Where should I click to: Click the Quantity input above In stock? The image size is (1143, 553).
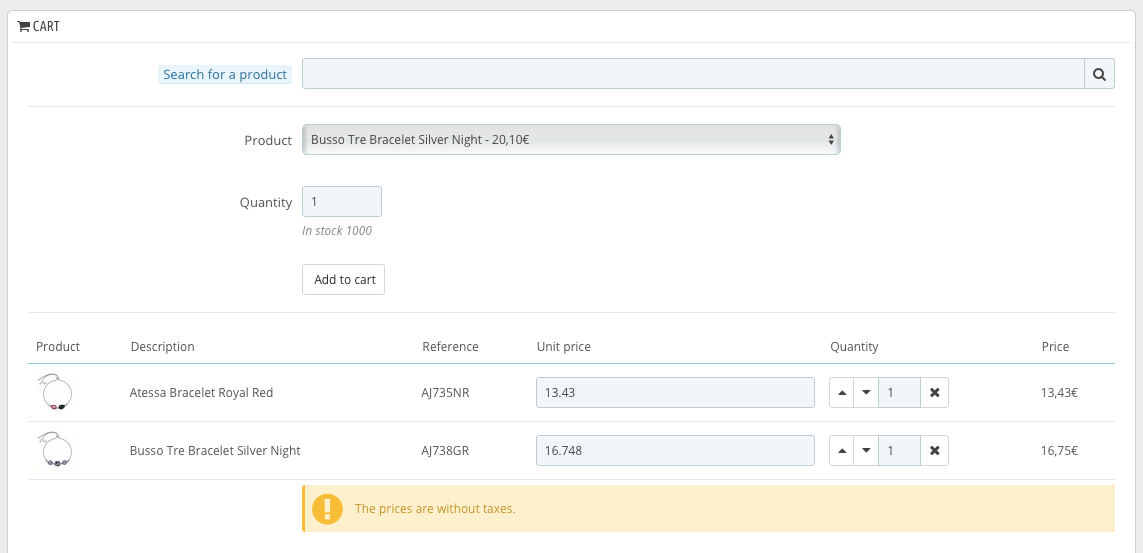(x=341, y=201)
